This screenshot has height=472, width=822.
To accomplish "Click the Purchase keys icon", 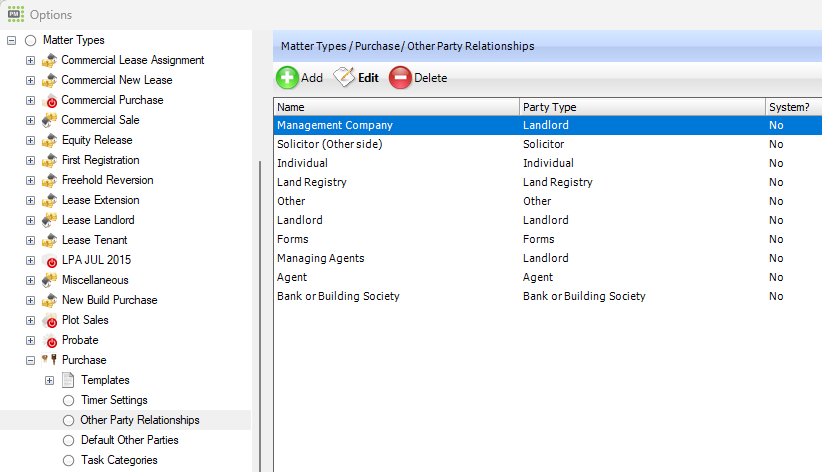I will 49,360.
